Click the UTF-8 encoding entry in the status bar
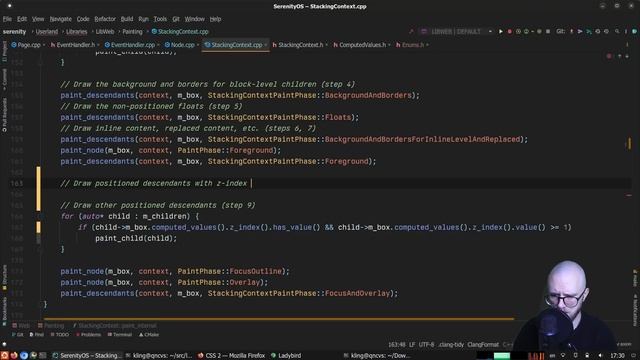Screen dimensions: 640x360 pyautogui.click(x=426, y=344)
